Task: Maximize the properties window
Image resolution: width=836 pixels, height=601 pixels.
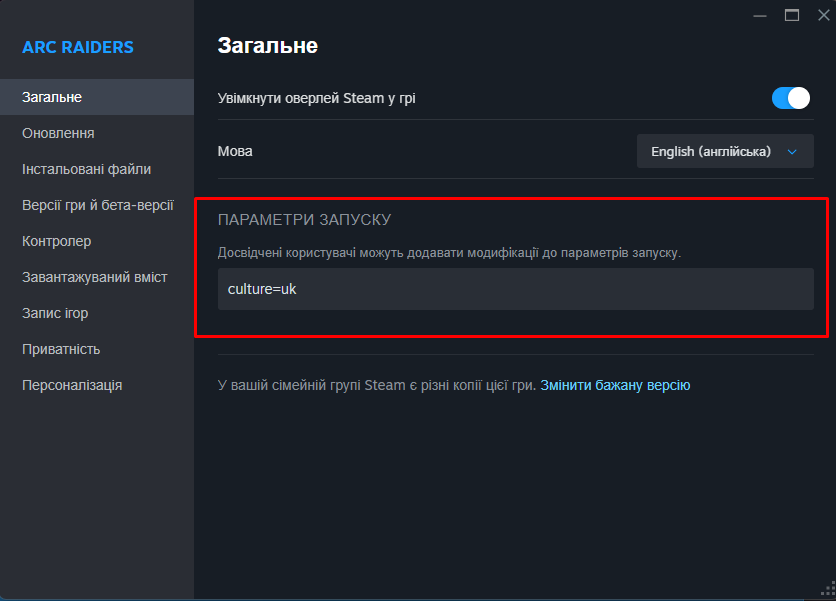Action: (x=792, y=15)
